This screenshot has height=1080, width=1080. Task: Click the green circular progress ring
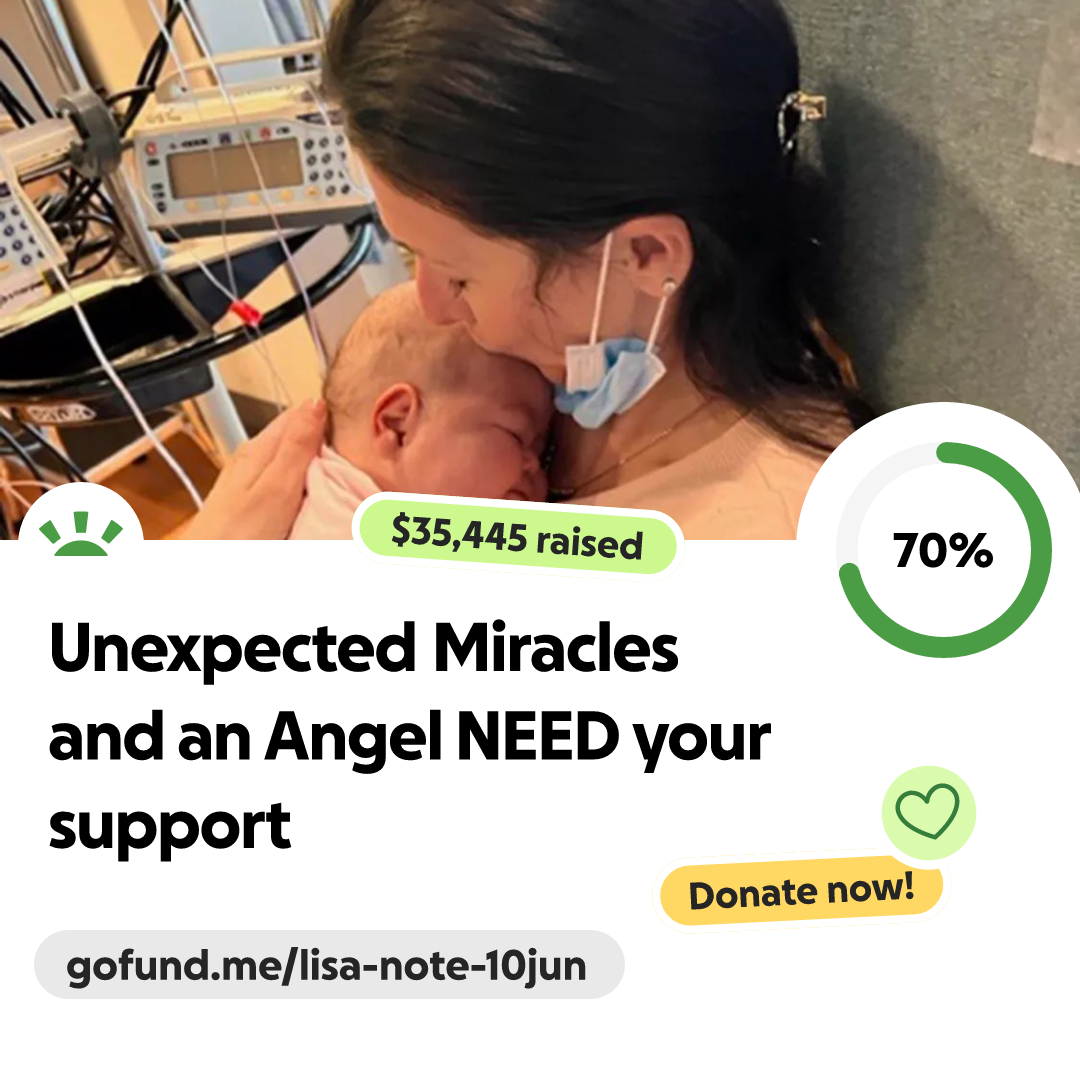click(944, 549)
